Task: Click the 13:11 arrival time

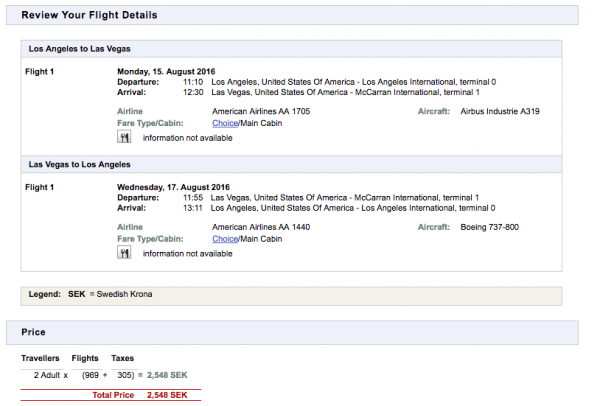Action: coord(190,207)
